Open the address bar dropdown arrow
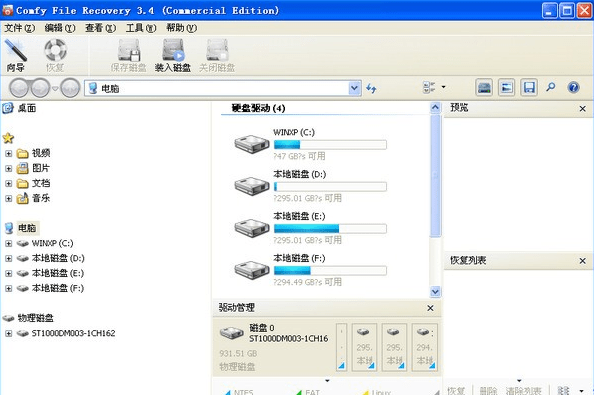Viewport: 594px width, 395px height. pyautogui.click(x=354, y=88)
